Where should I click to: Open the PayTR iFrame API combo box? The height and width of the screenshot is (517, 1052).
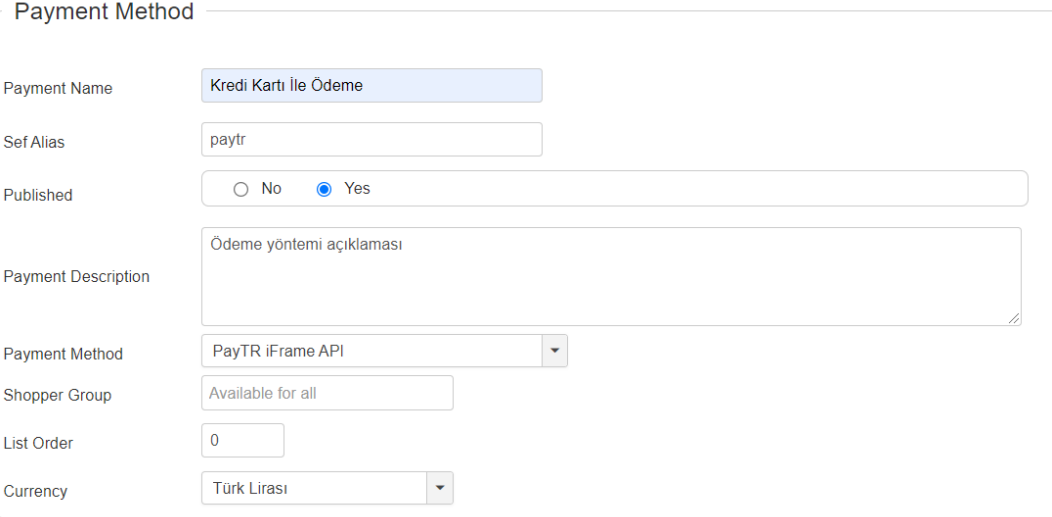tap(372, 351)
